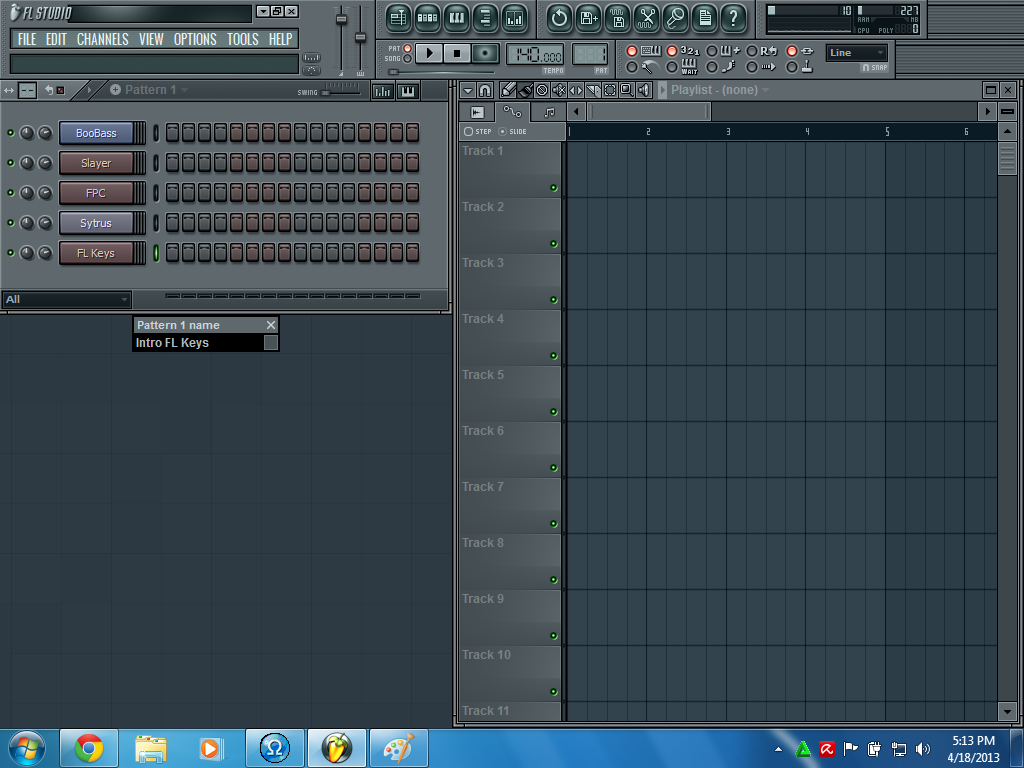Click the Save as new version icon
This screenshot has width=1024, height=768.
tap(588, 18)
